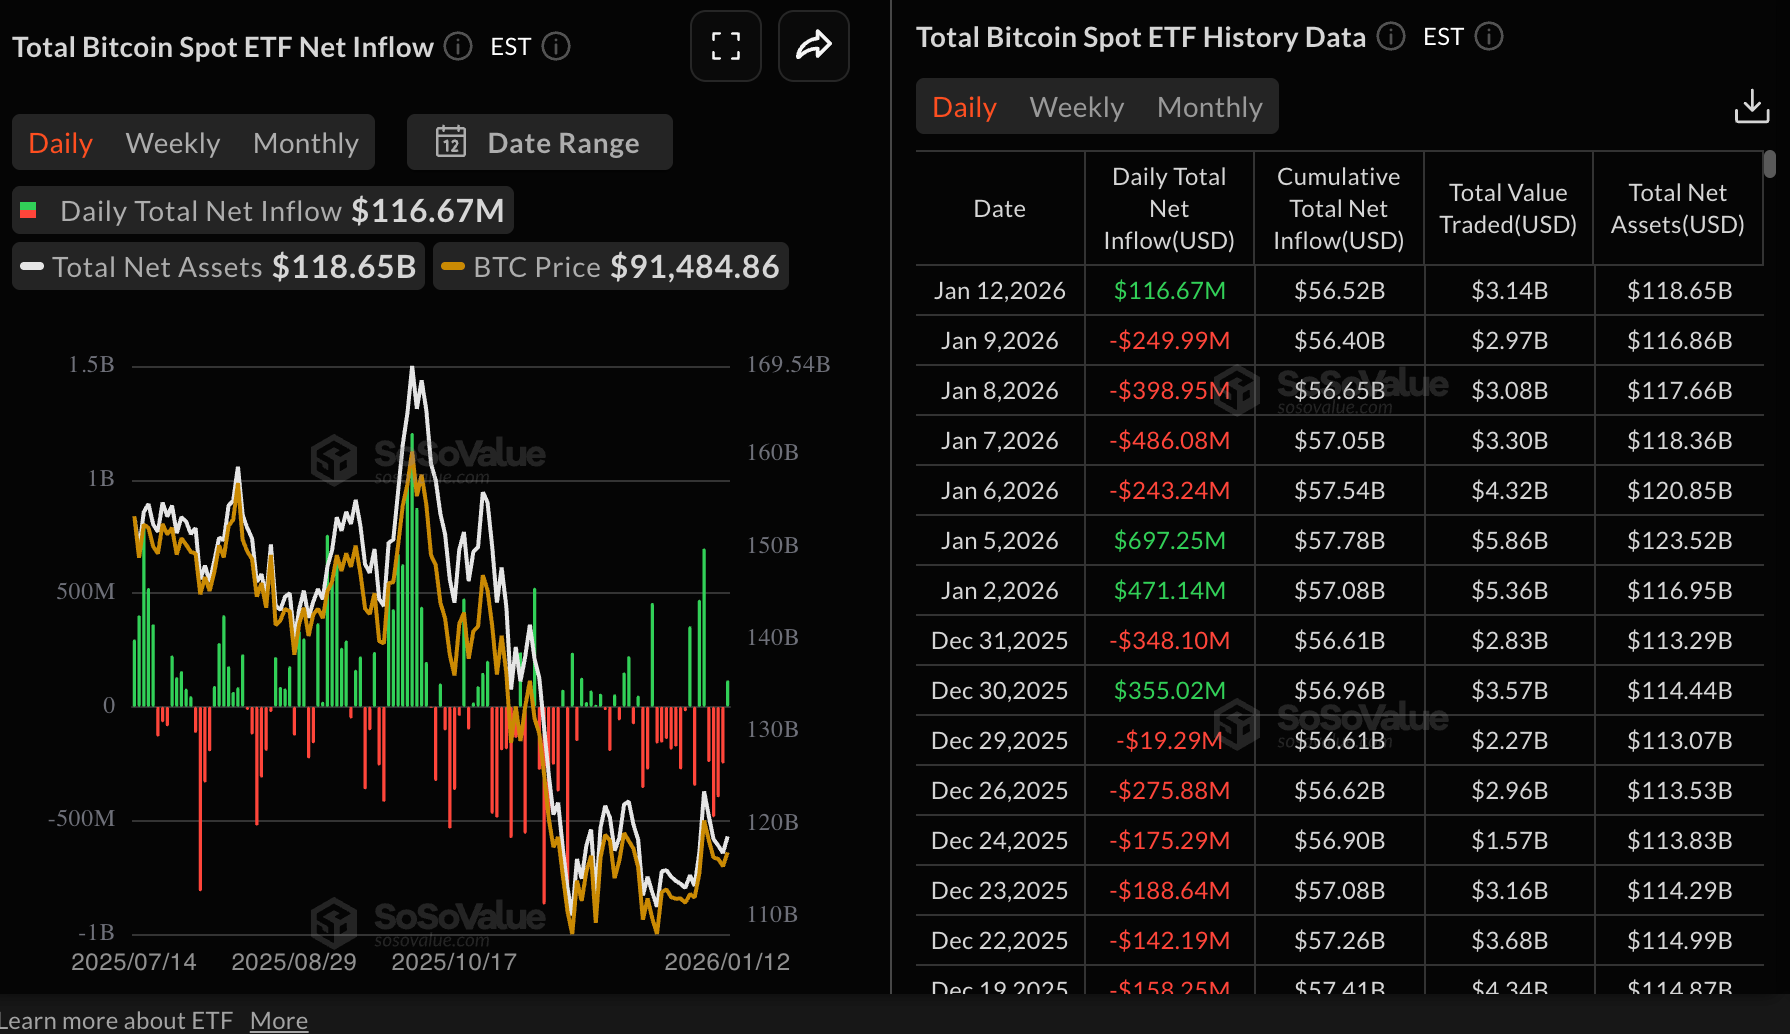
Task: Select Monthly tab on History Data panel
Action: coord(1209,106)
